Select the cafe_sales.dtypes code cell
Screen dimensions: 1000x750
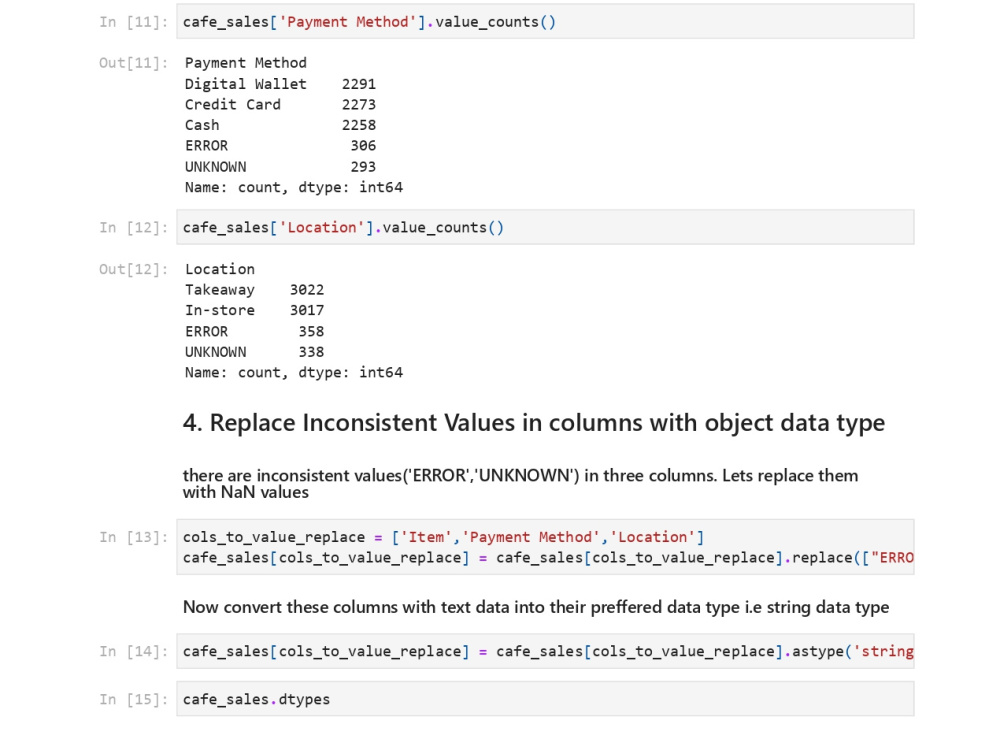pyautogui.click(x=545, y=699)
